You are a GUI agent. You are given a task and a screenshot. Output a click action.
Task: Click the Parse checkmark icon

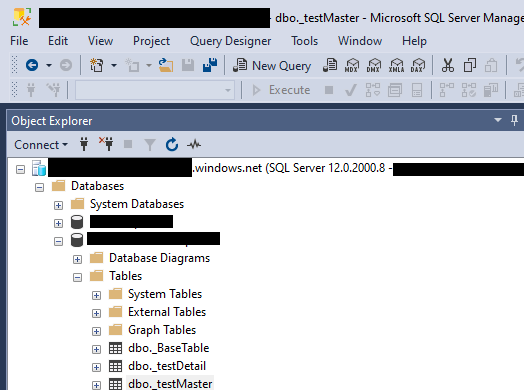point(351,90)
